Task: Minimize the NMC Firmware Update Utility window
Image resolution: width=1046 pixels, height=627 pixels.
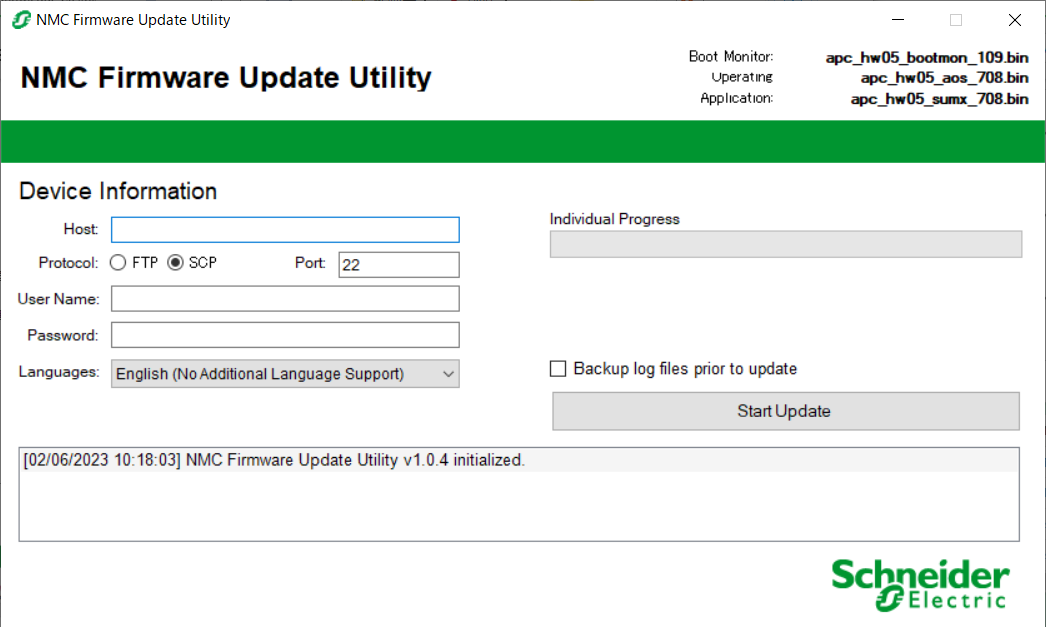Action: (898, 20)
